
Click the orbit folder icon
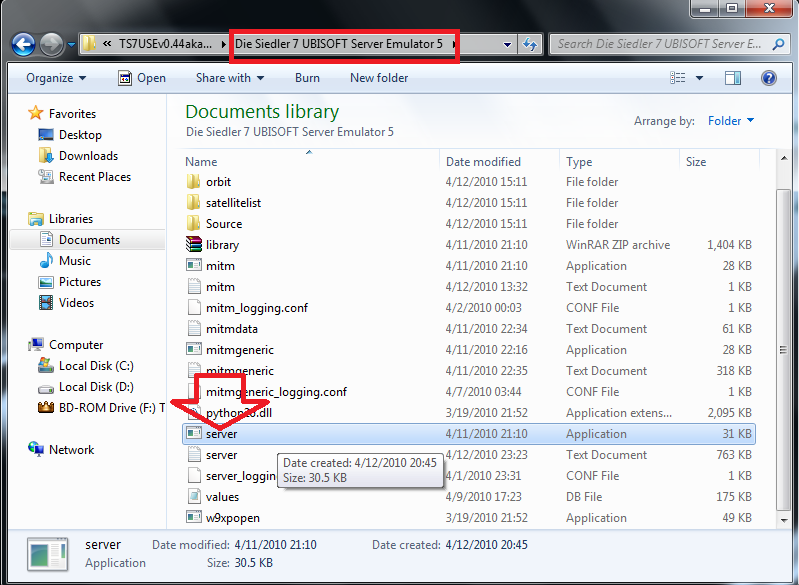[195, 182]
